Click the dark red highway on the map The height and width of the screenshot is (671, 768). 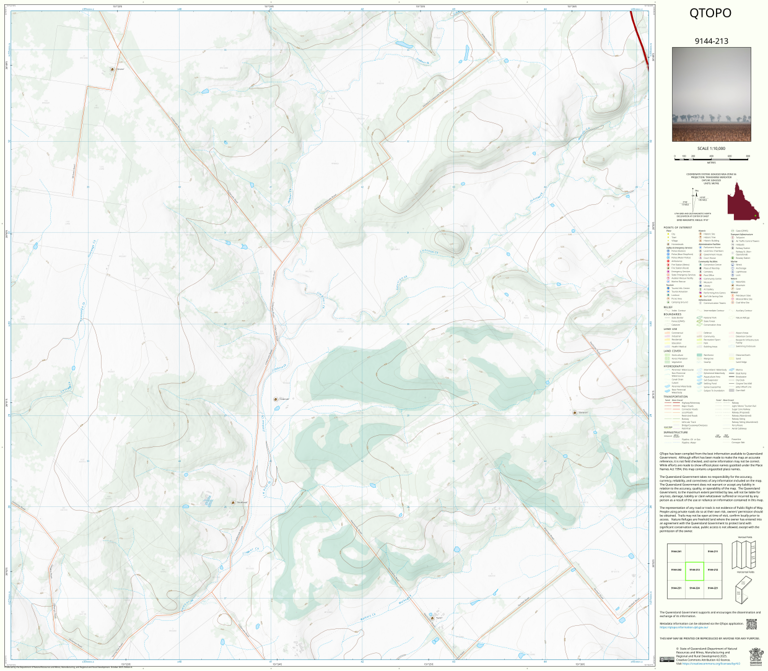tap(640, 40)
